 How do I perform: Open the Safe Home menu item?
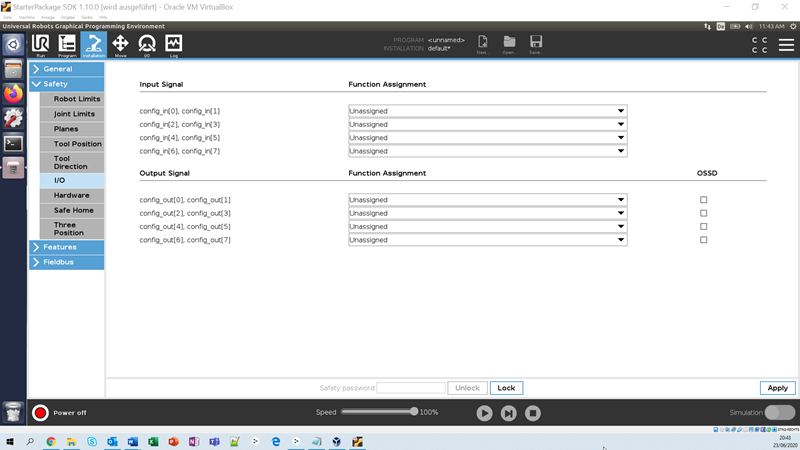(73, 210)
